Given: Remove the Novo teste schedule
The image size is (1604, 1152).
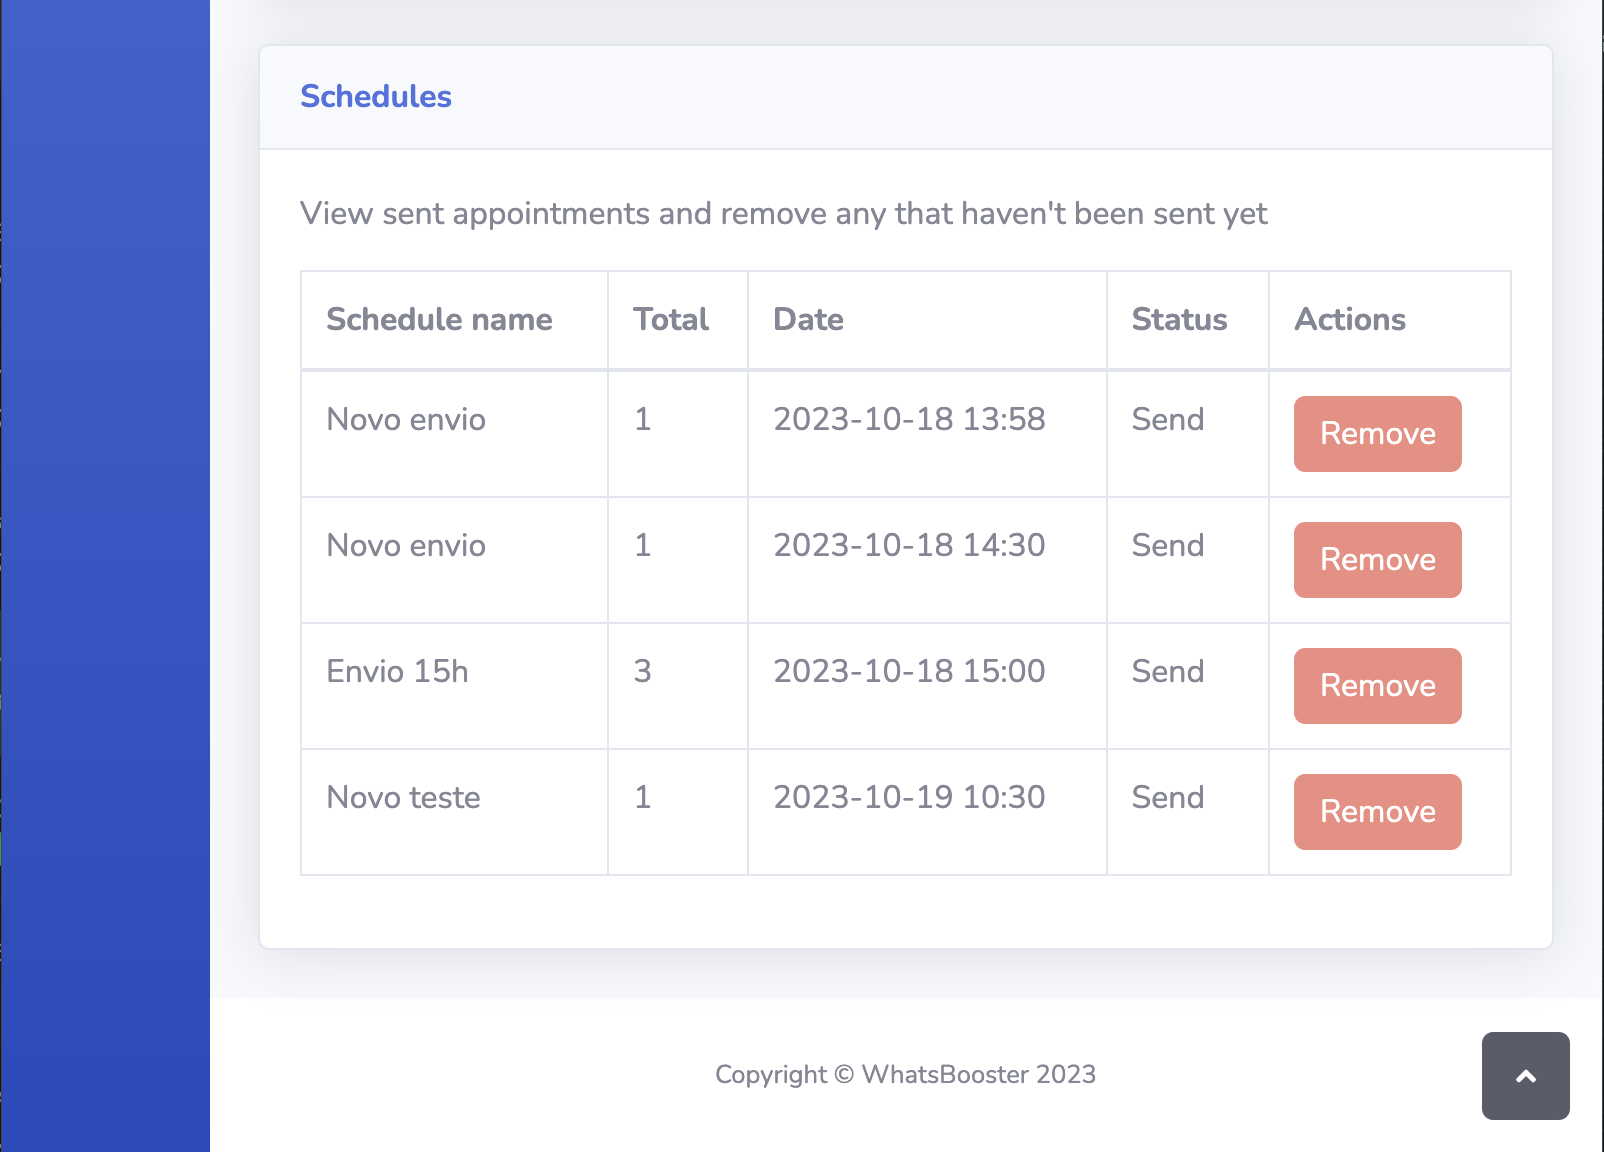Looking at the screenshot, I should pos(1377,812).
